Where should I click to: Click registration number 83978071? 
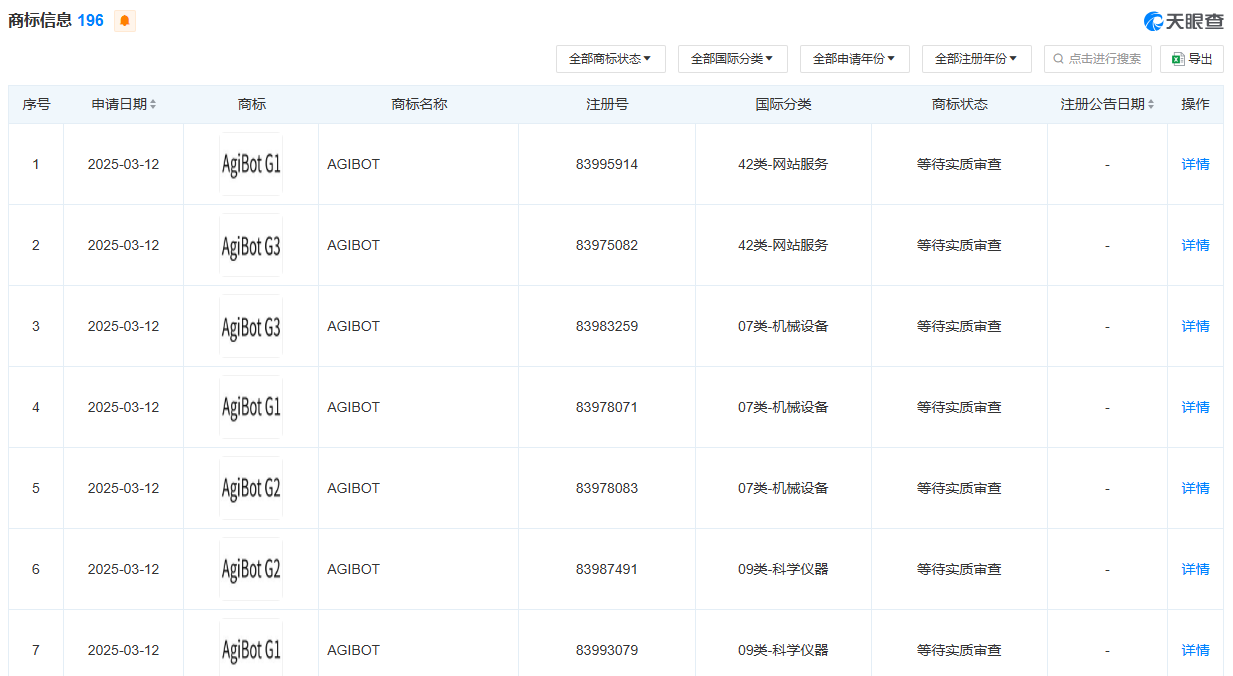pyautogui.click(x=607, y=407)
